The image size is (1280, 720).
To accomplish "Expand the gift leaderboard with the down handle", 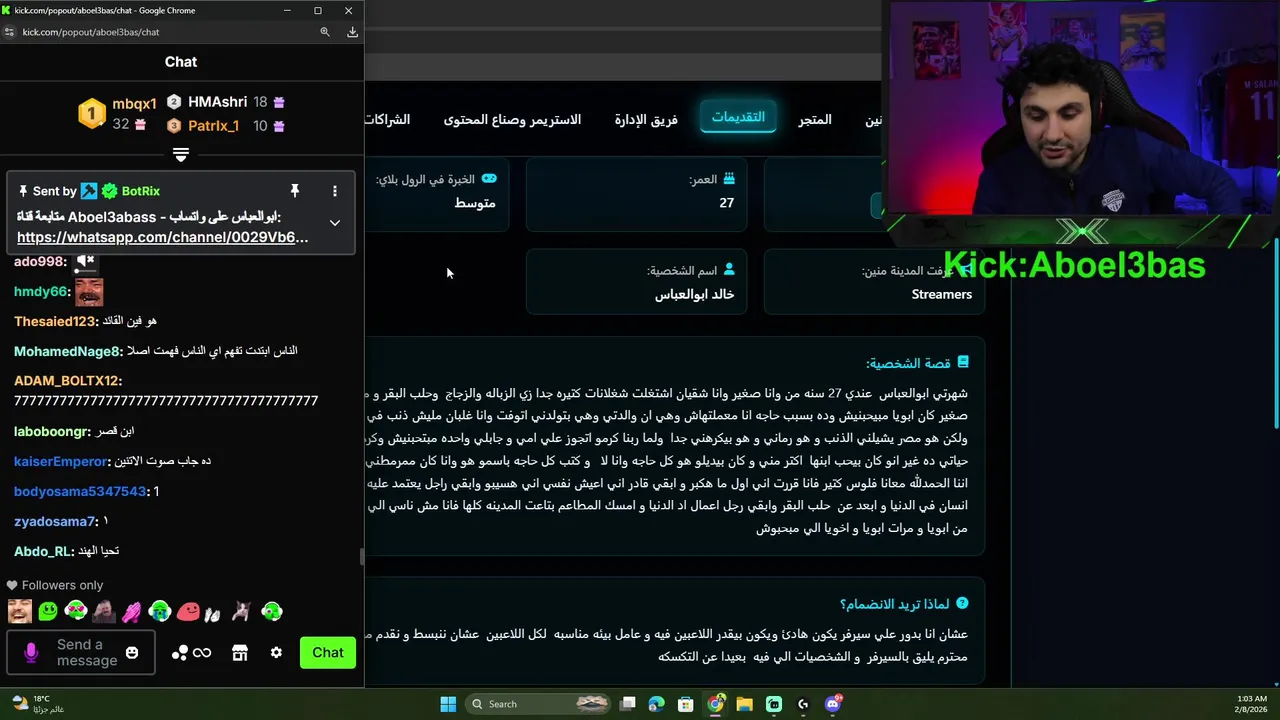I will click(x=181, y=155).
